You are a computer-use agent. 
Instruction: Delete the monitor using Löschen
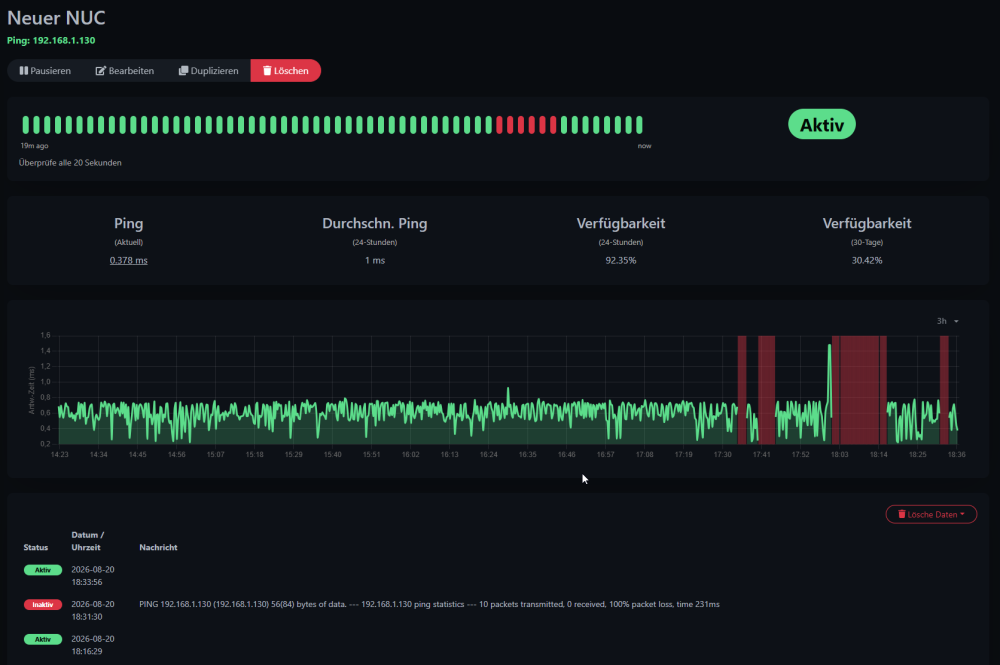pyautogui.click(x=286, y=71)
